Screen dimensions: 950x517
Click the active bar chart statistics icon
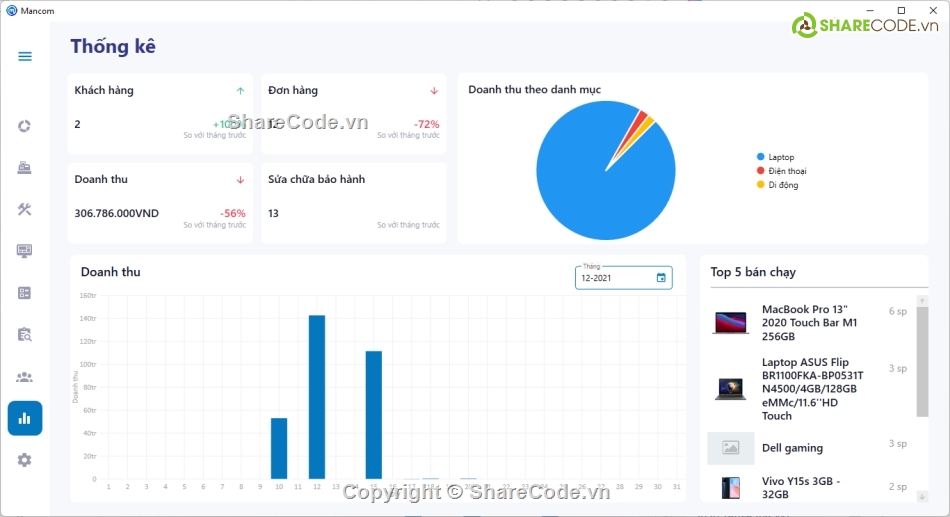25,418
